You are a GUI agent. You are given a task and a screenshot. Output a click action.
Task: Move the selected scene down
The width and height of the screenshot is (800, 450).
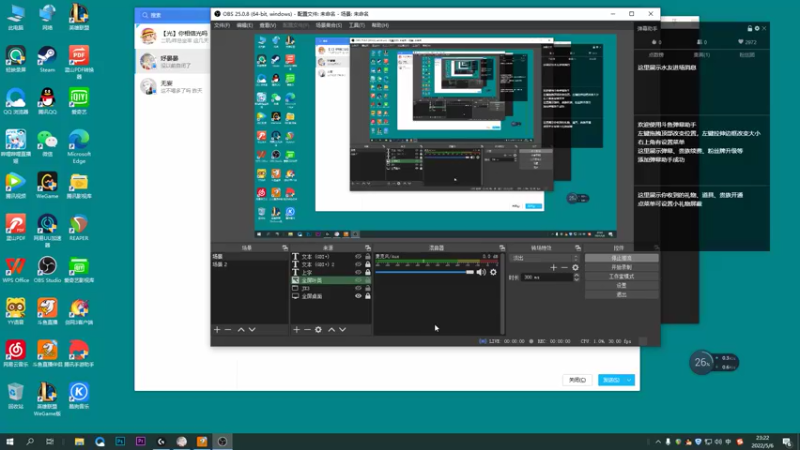(x=252, y=330)
